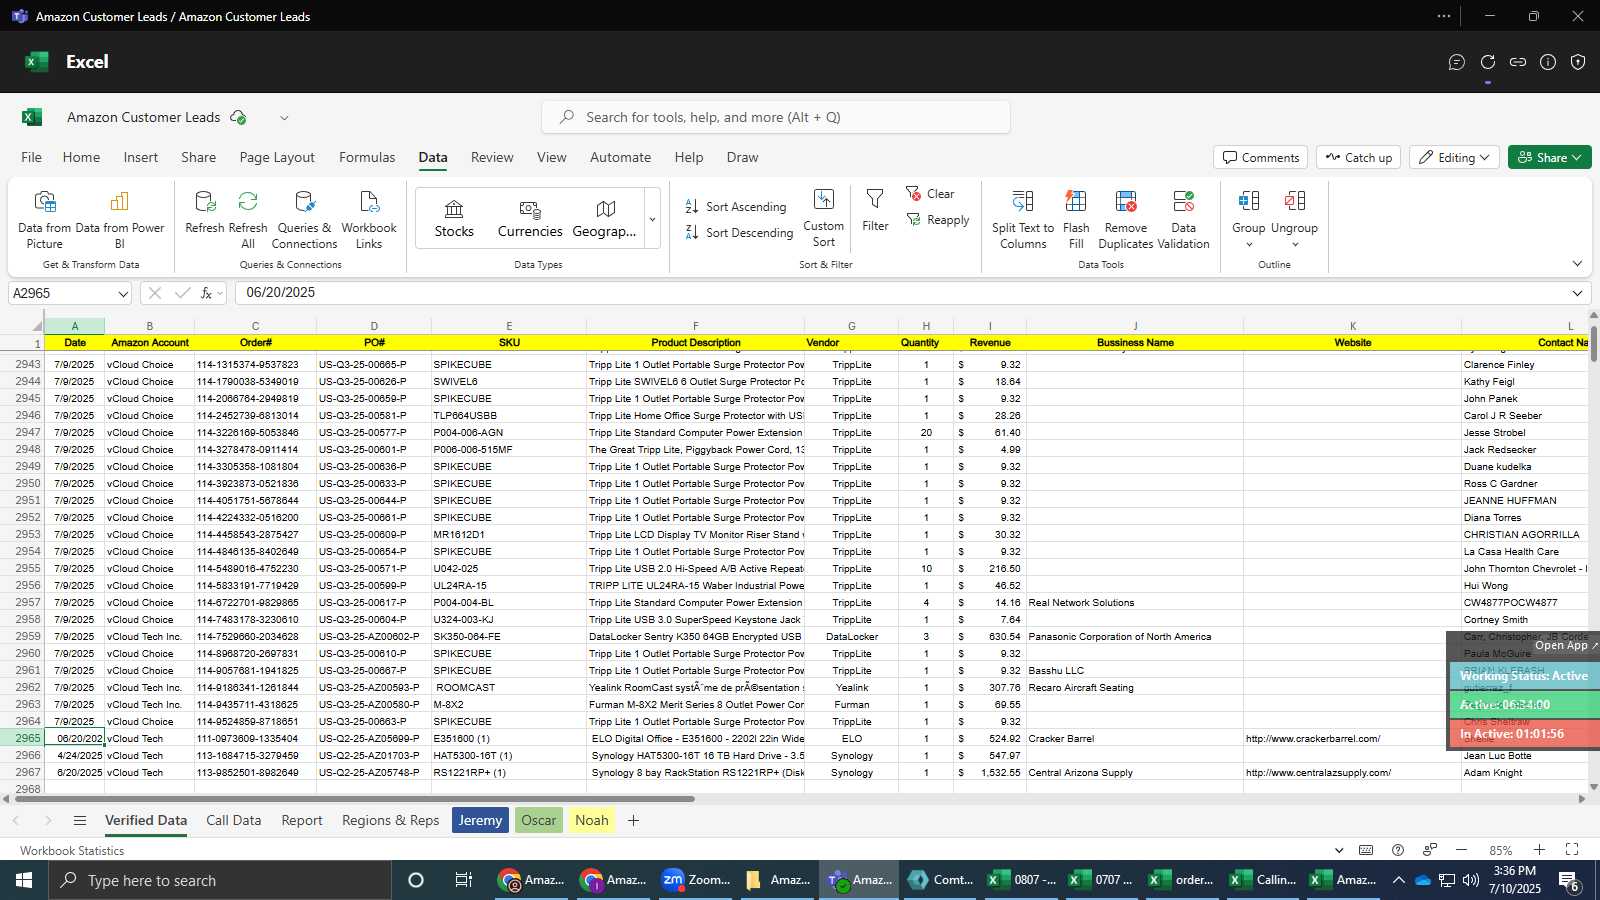Expand the formula bar
The height and width of the screenshot is (900, 1600).
coord(1577,293)
